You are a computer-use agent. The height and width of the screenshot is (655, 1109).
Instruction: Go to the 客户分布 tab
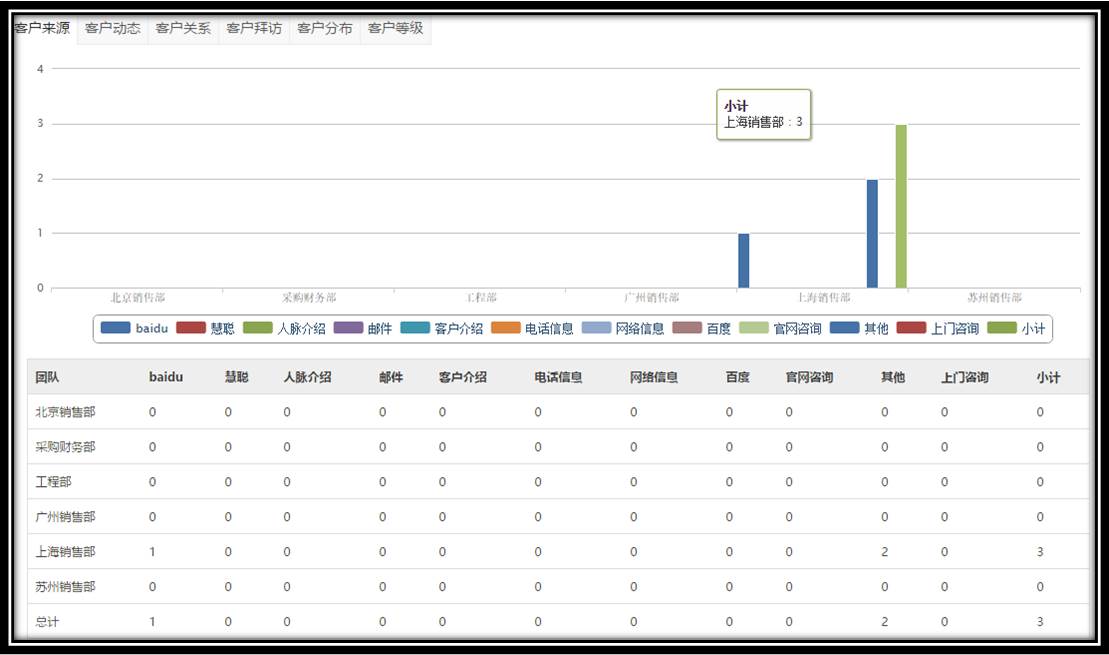tap(325, 28)
